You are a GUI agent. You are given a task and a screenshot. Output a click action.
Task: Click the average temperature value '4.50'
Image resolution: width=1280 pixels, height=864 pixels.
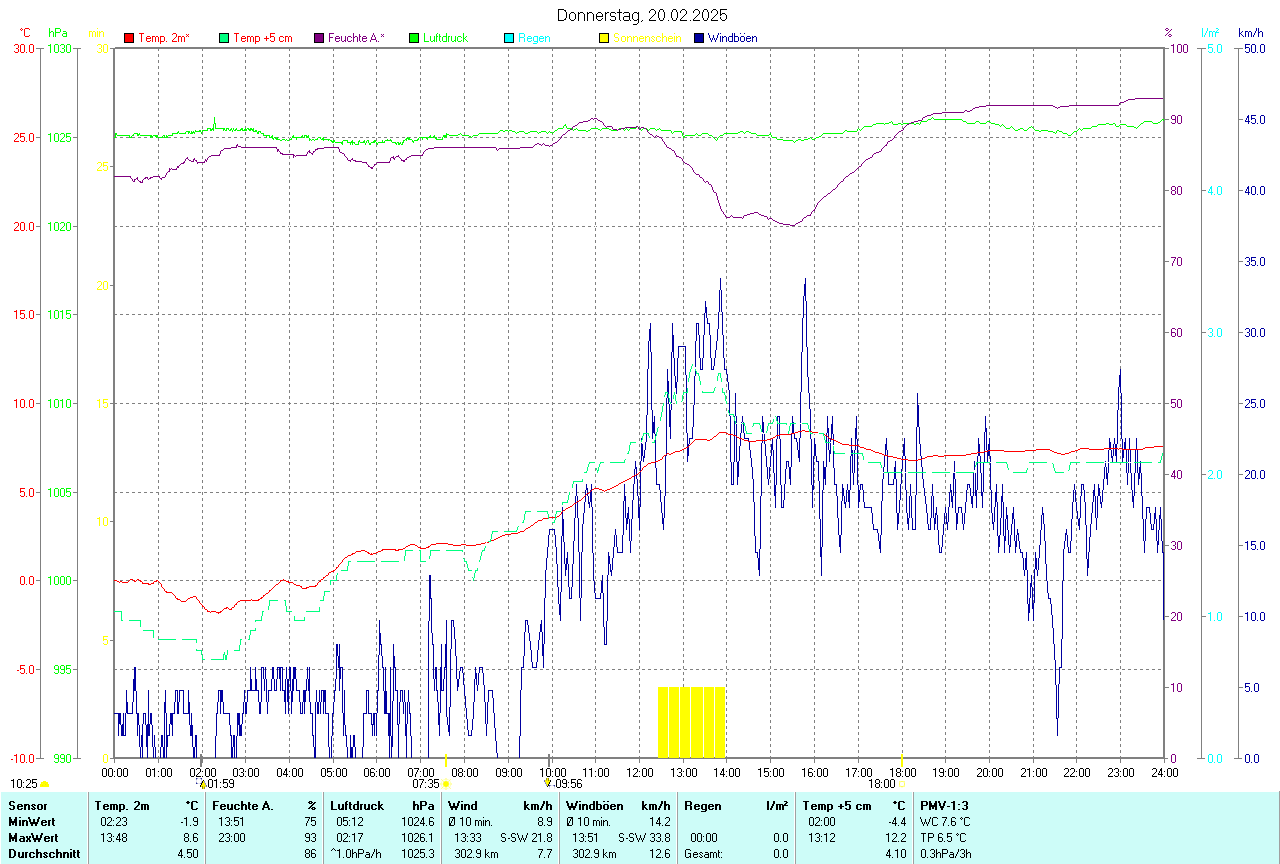188,853
